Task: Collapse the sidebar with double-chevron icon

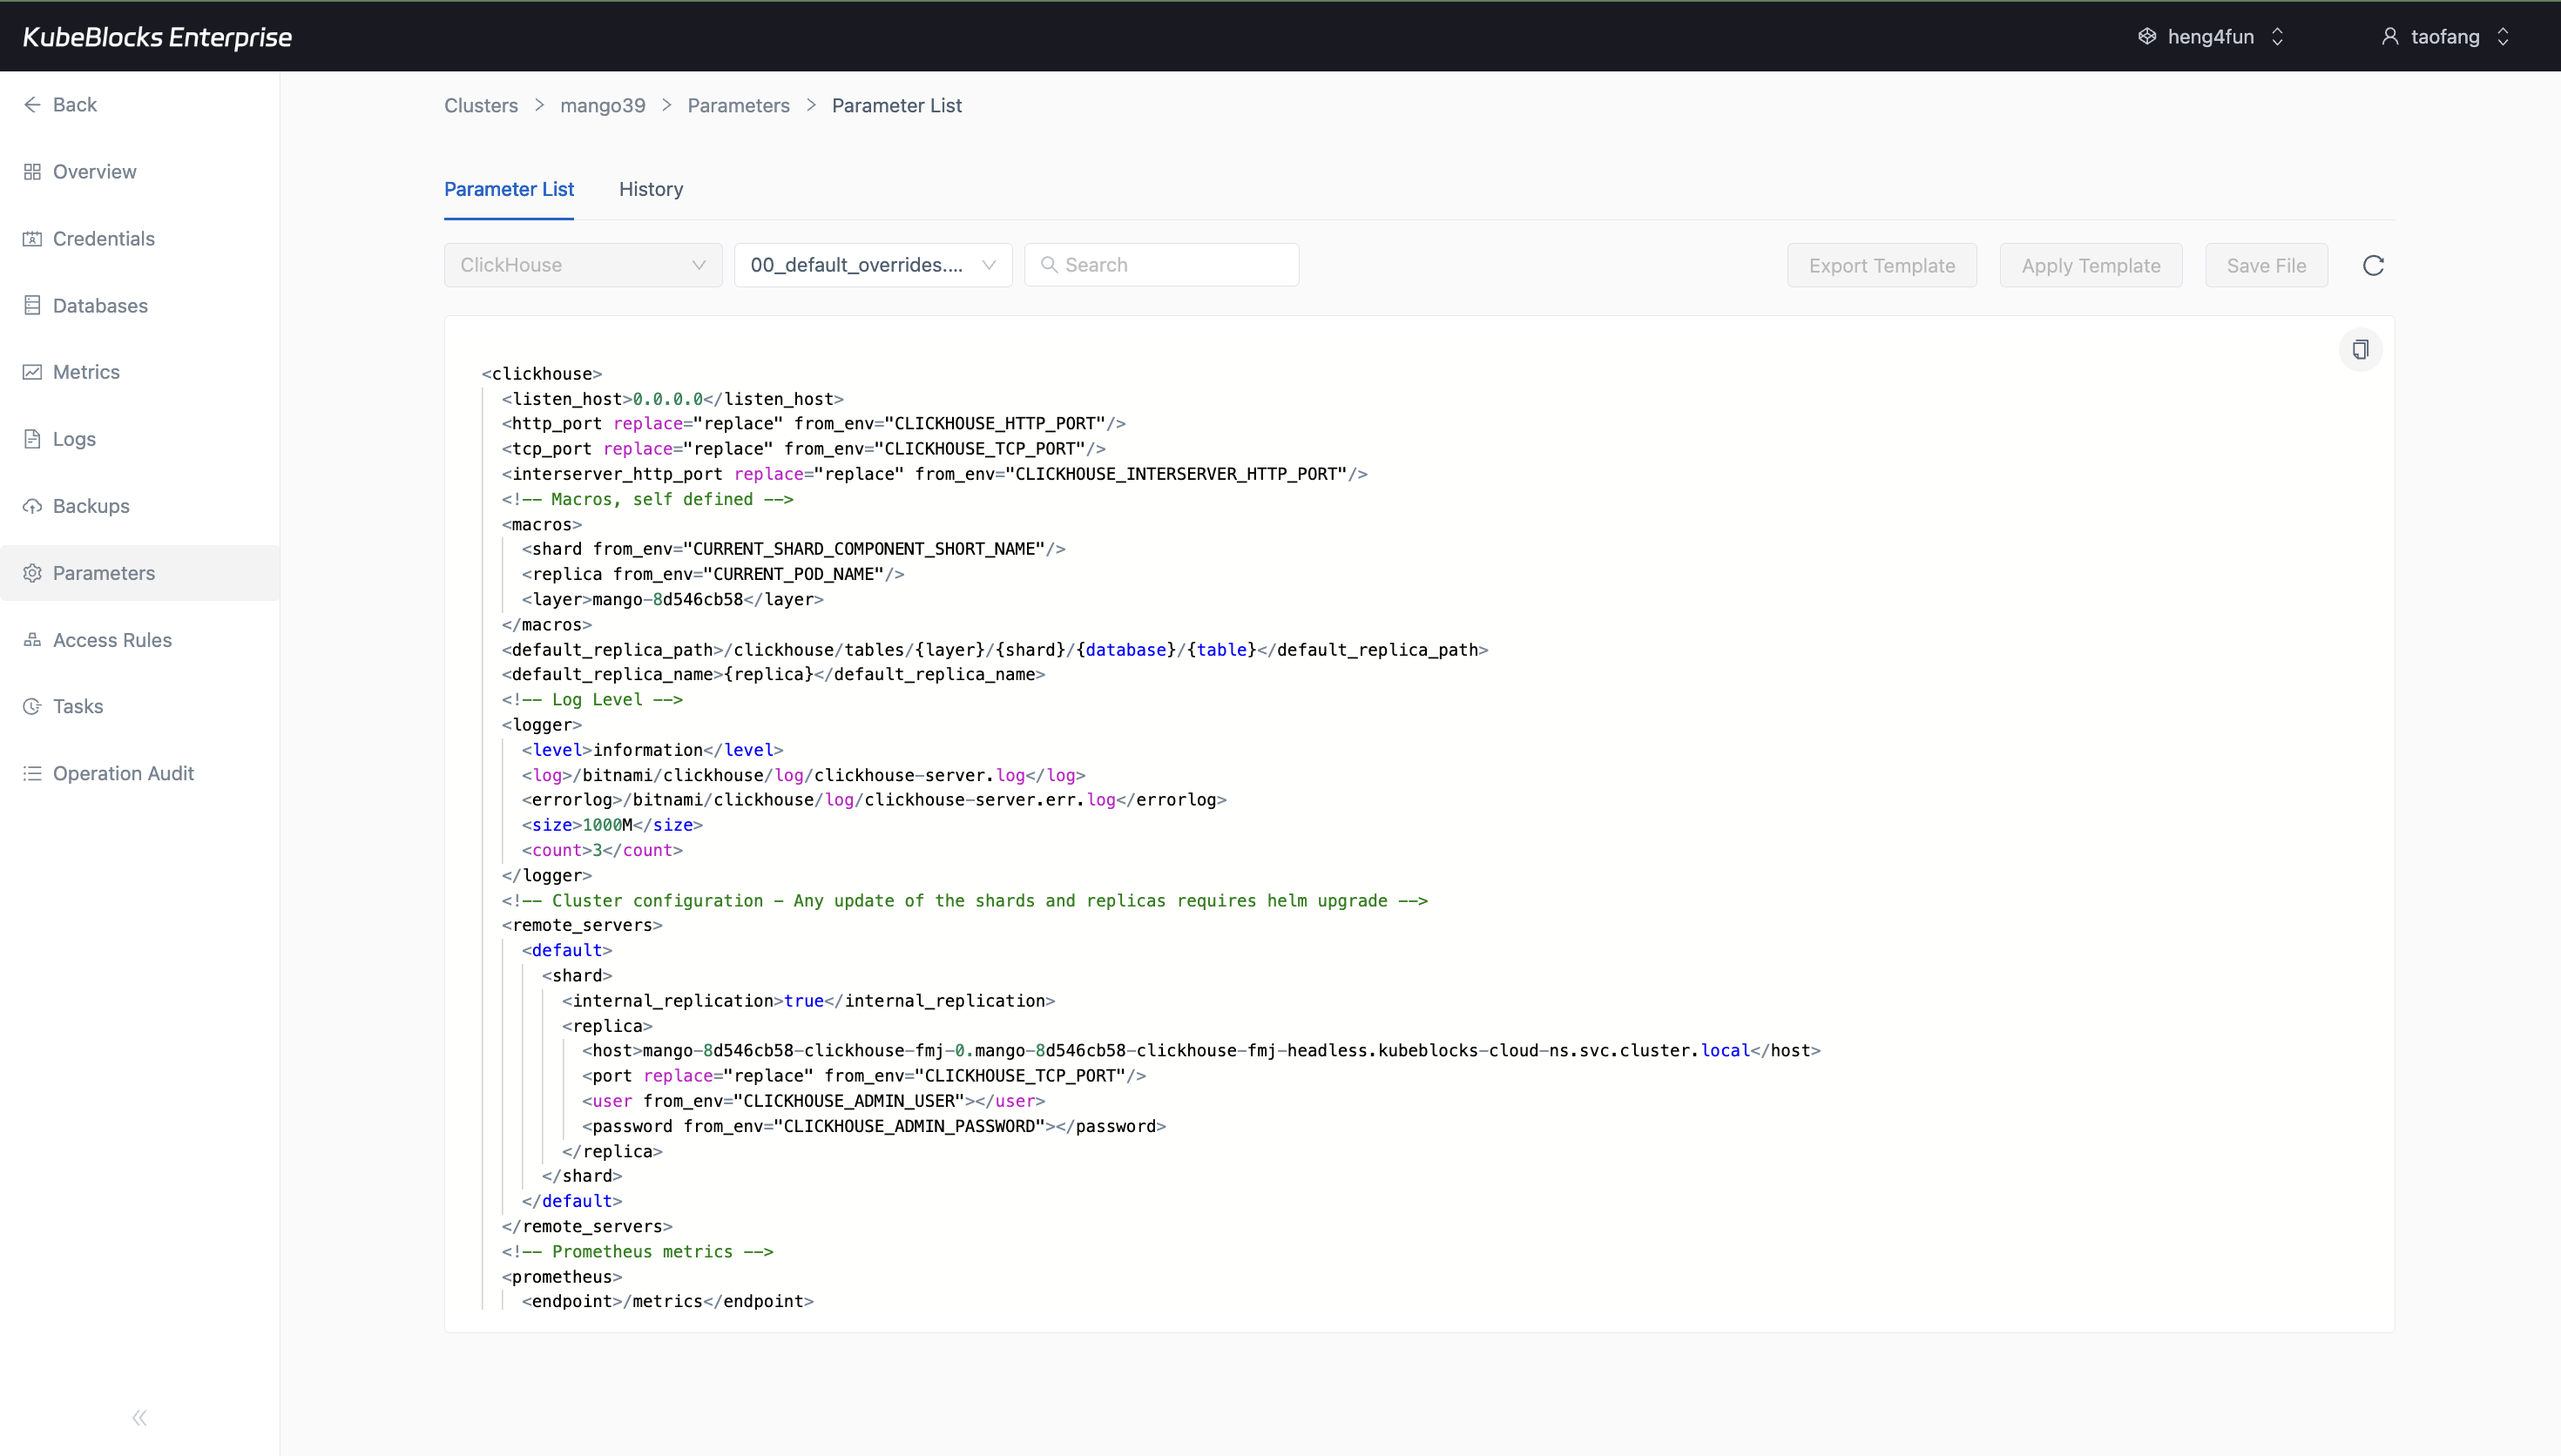Action: pos(139,1418)
